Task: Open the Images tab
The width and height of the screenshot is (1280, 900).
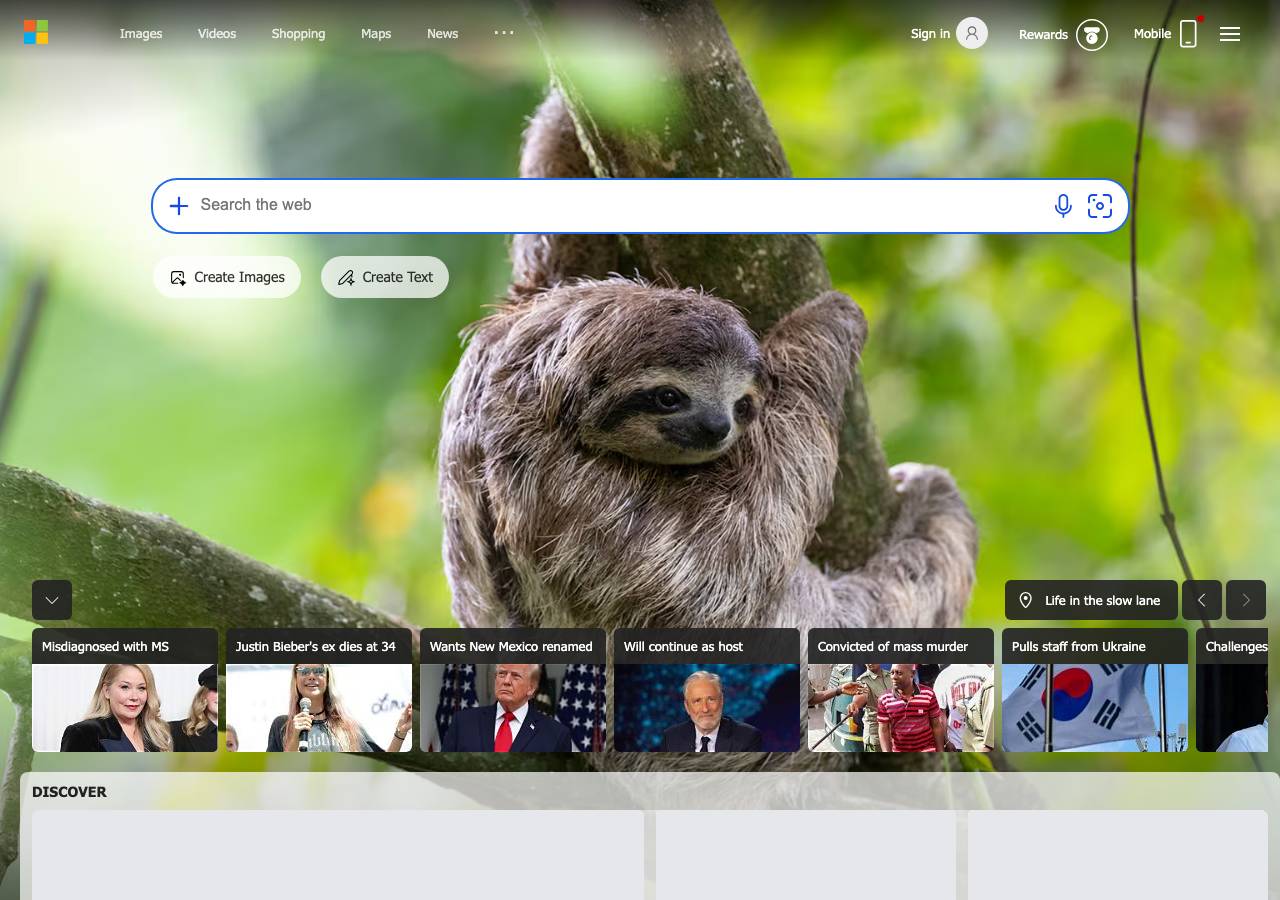Action: pos(141,34)
